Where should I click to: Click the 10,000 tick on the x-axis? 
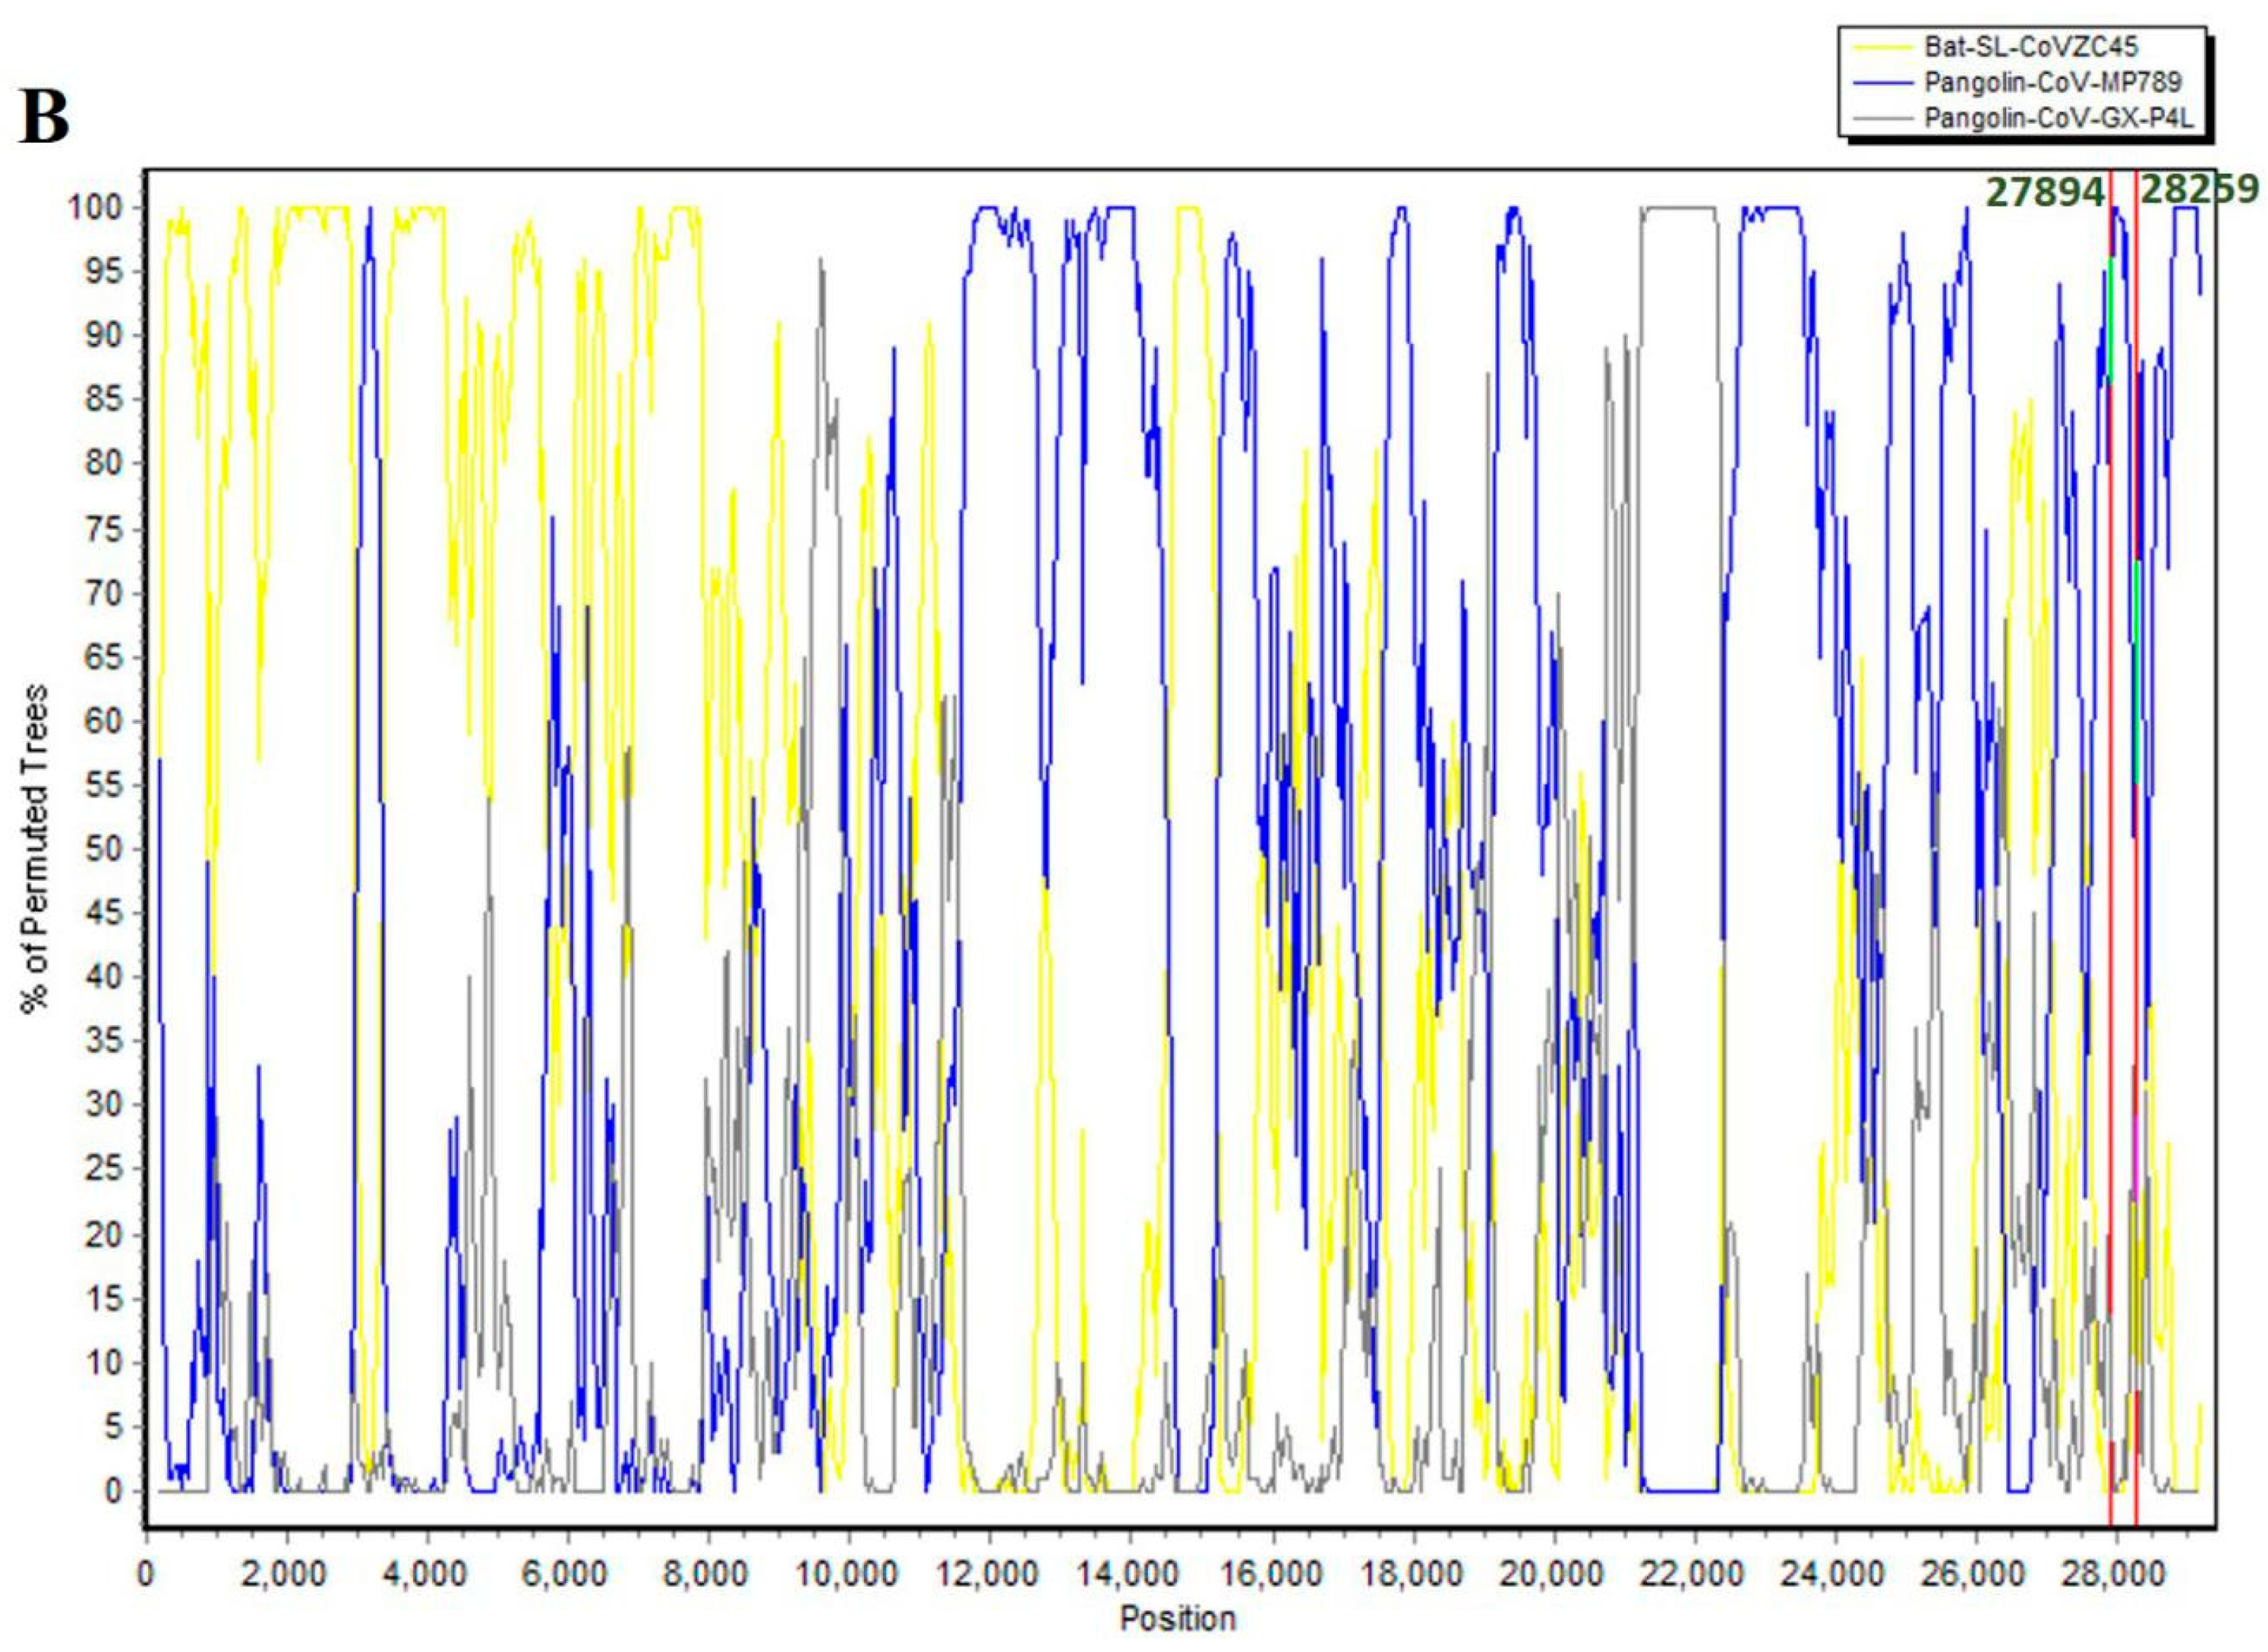click(849, 1573)
